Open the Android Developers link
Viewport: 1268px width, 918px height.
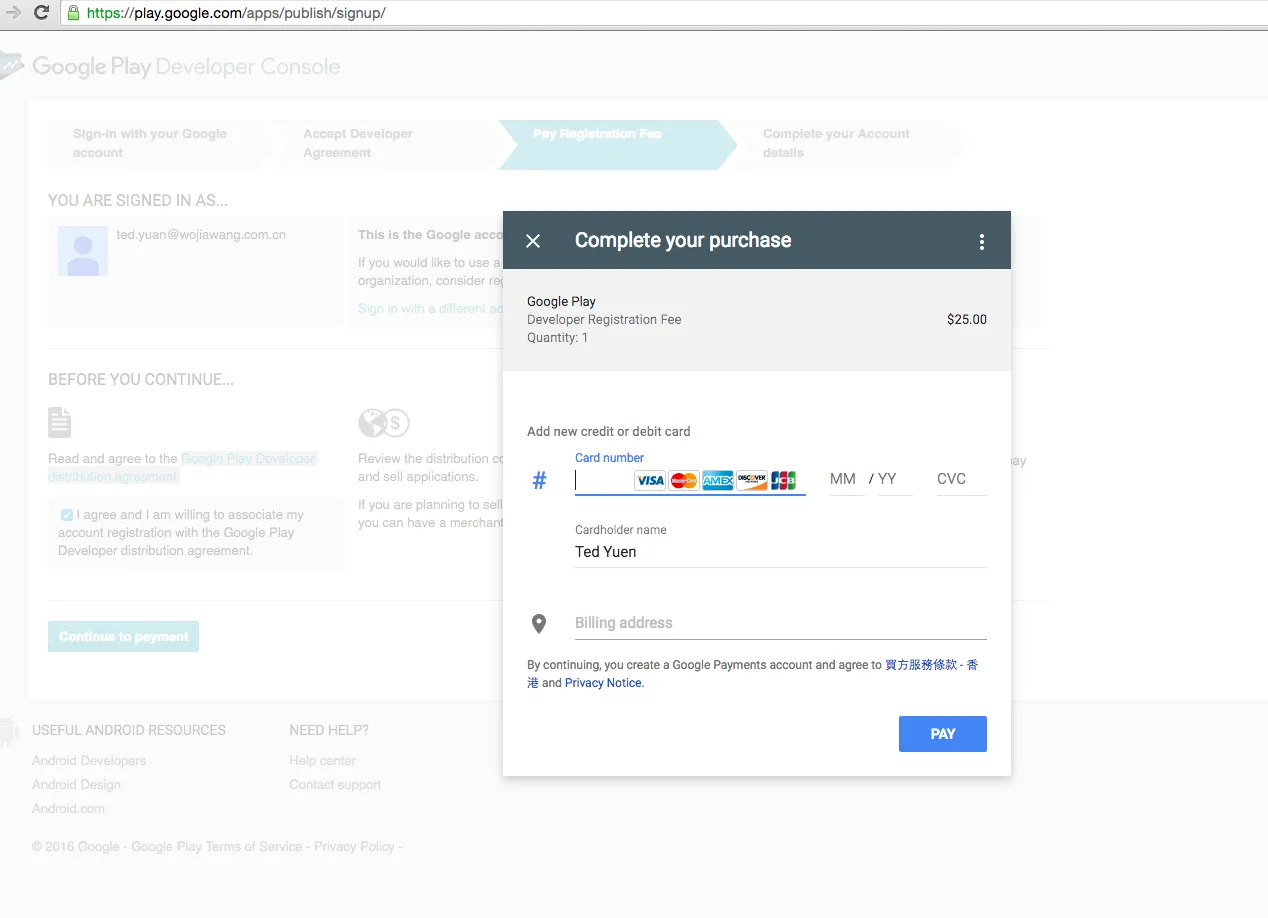89,761
